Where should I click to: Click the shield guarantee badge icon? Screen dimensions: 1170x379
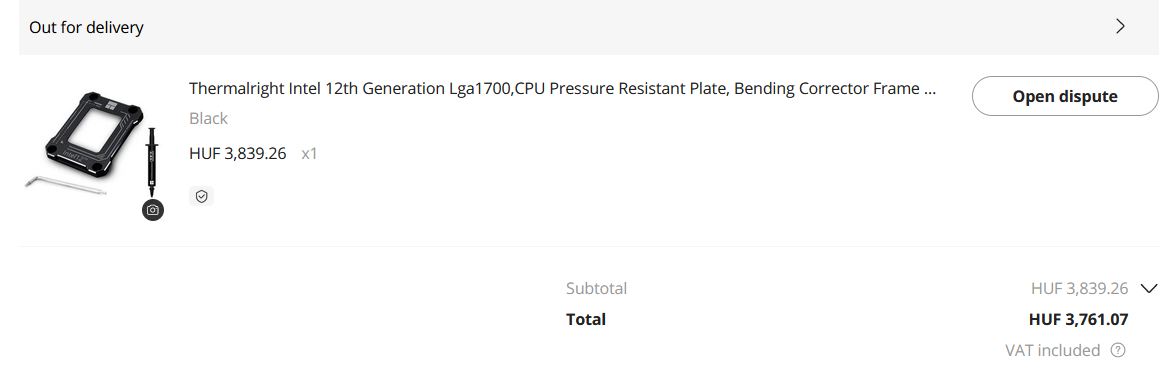pos(201,196)
